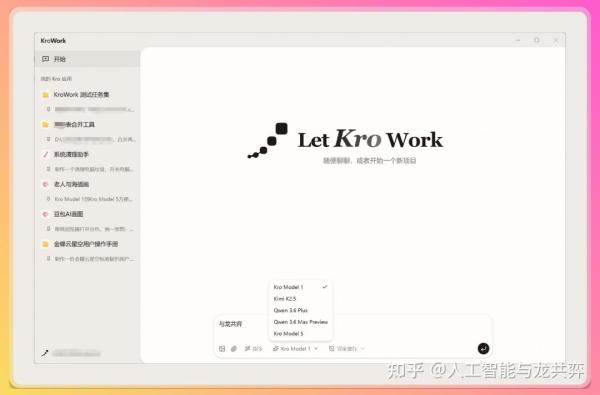Open the conversation listed under 金蝶云星空用户操作手册

tap(90, 259)
